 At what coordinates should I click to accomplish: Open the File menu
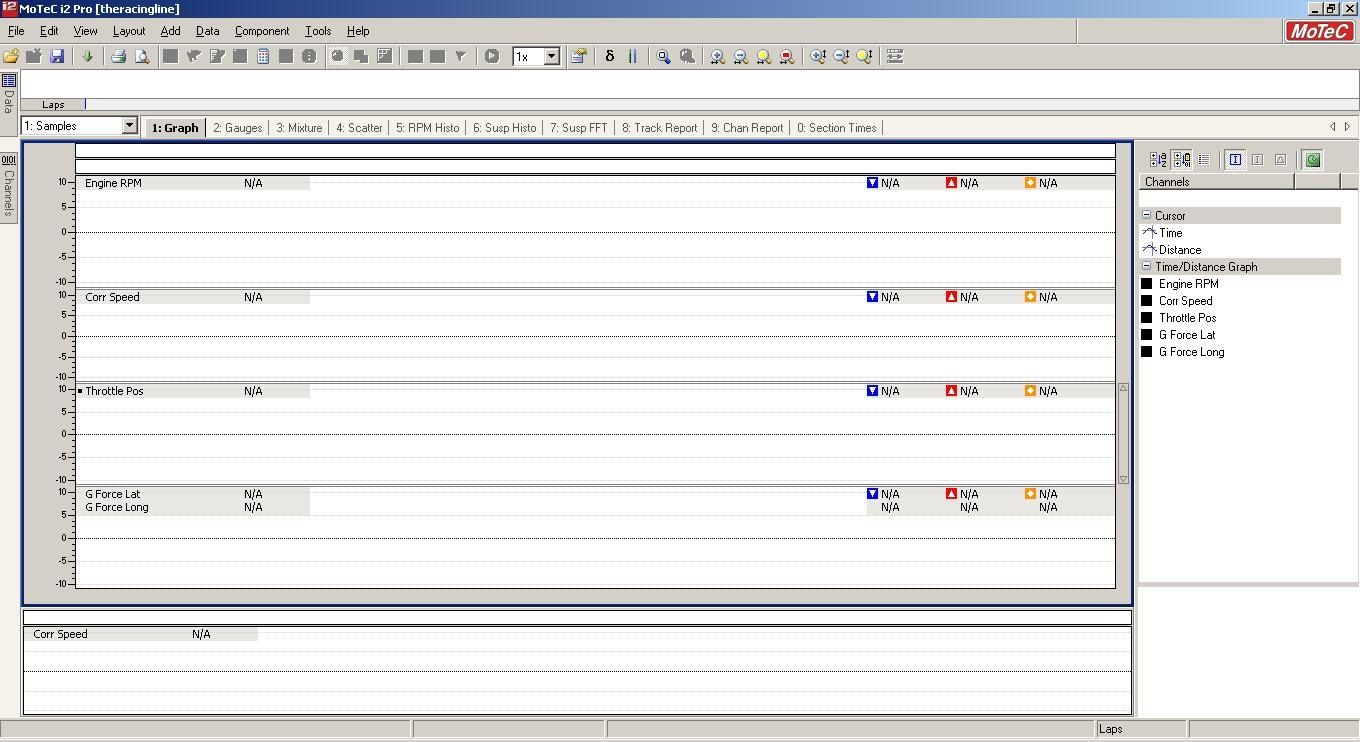16,31
